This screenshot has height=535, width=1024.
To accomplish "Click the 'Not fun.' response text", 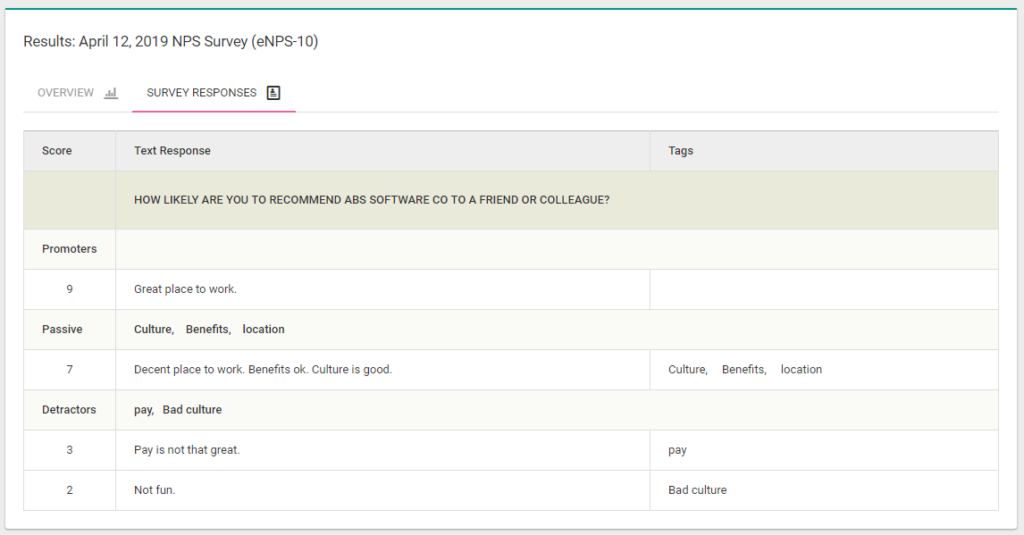I will [154, 490].
